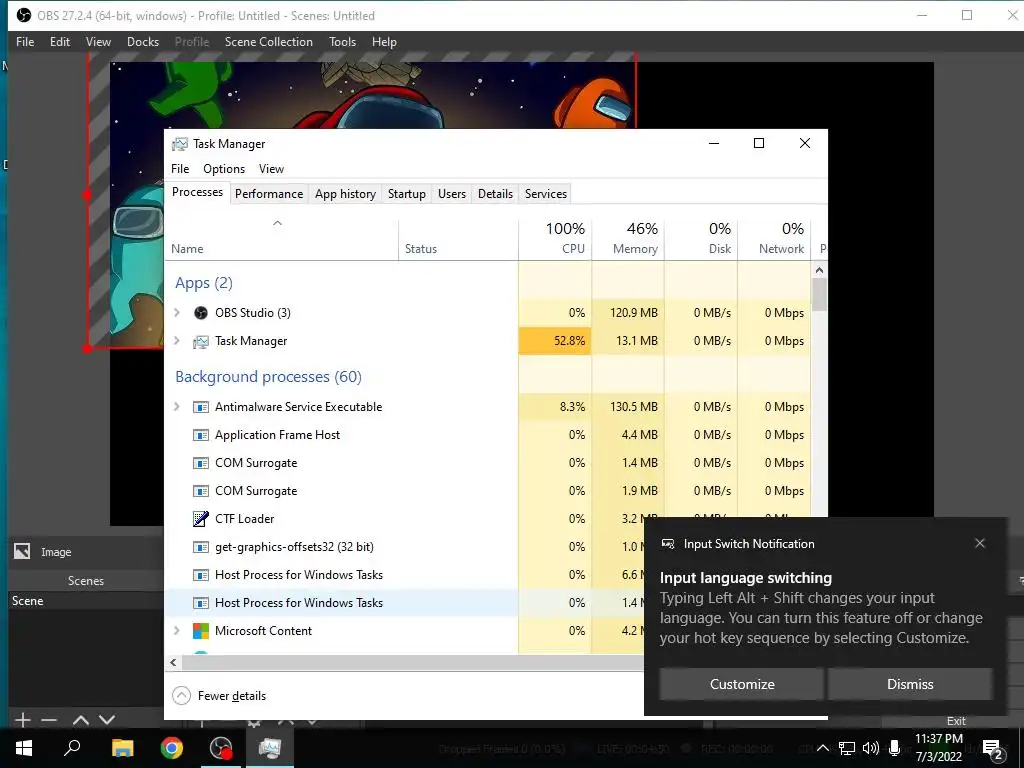1024x768 pixels.
Task: Expand the OBS Studio (3) process group
Action: click(177, 313)
